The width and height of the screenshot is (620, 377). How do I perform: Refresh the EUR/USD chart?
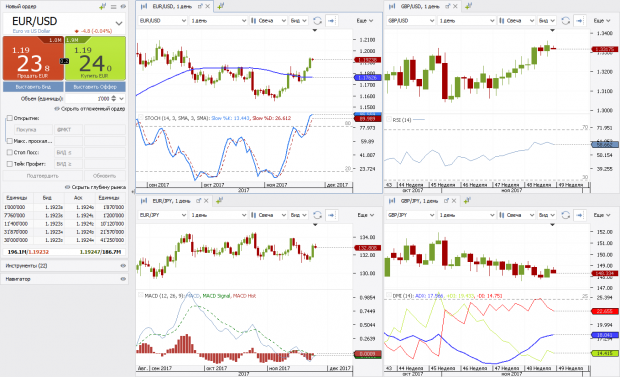tap(317, 21)
